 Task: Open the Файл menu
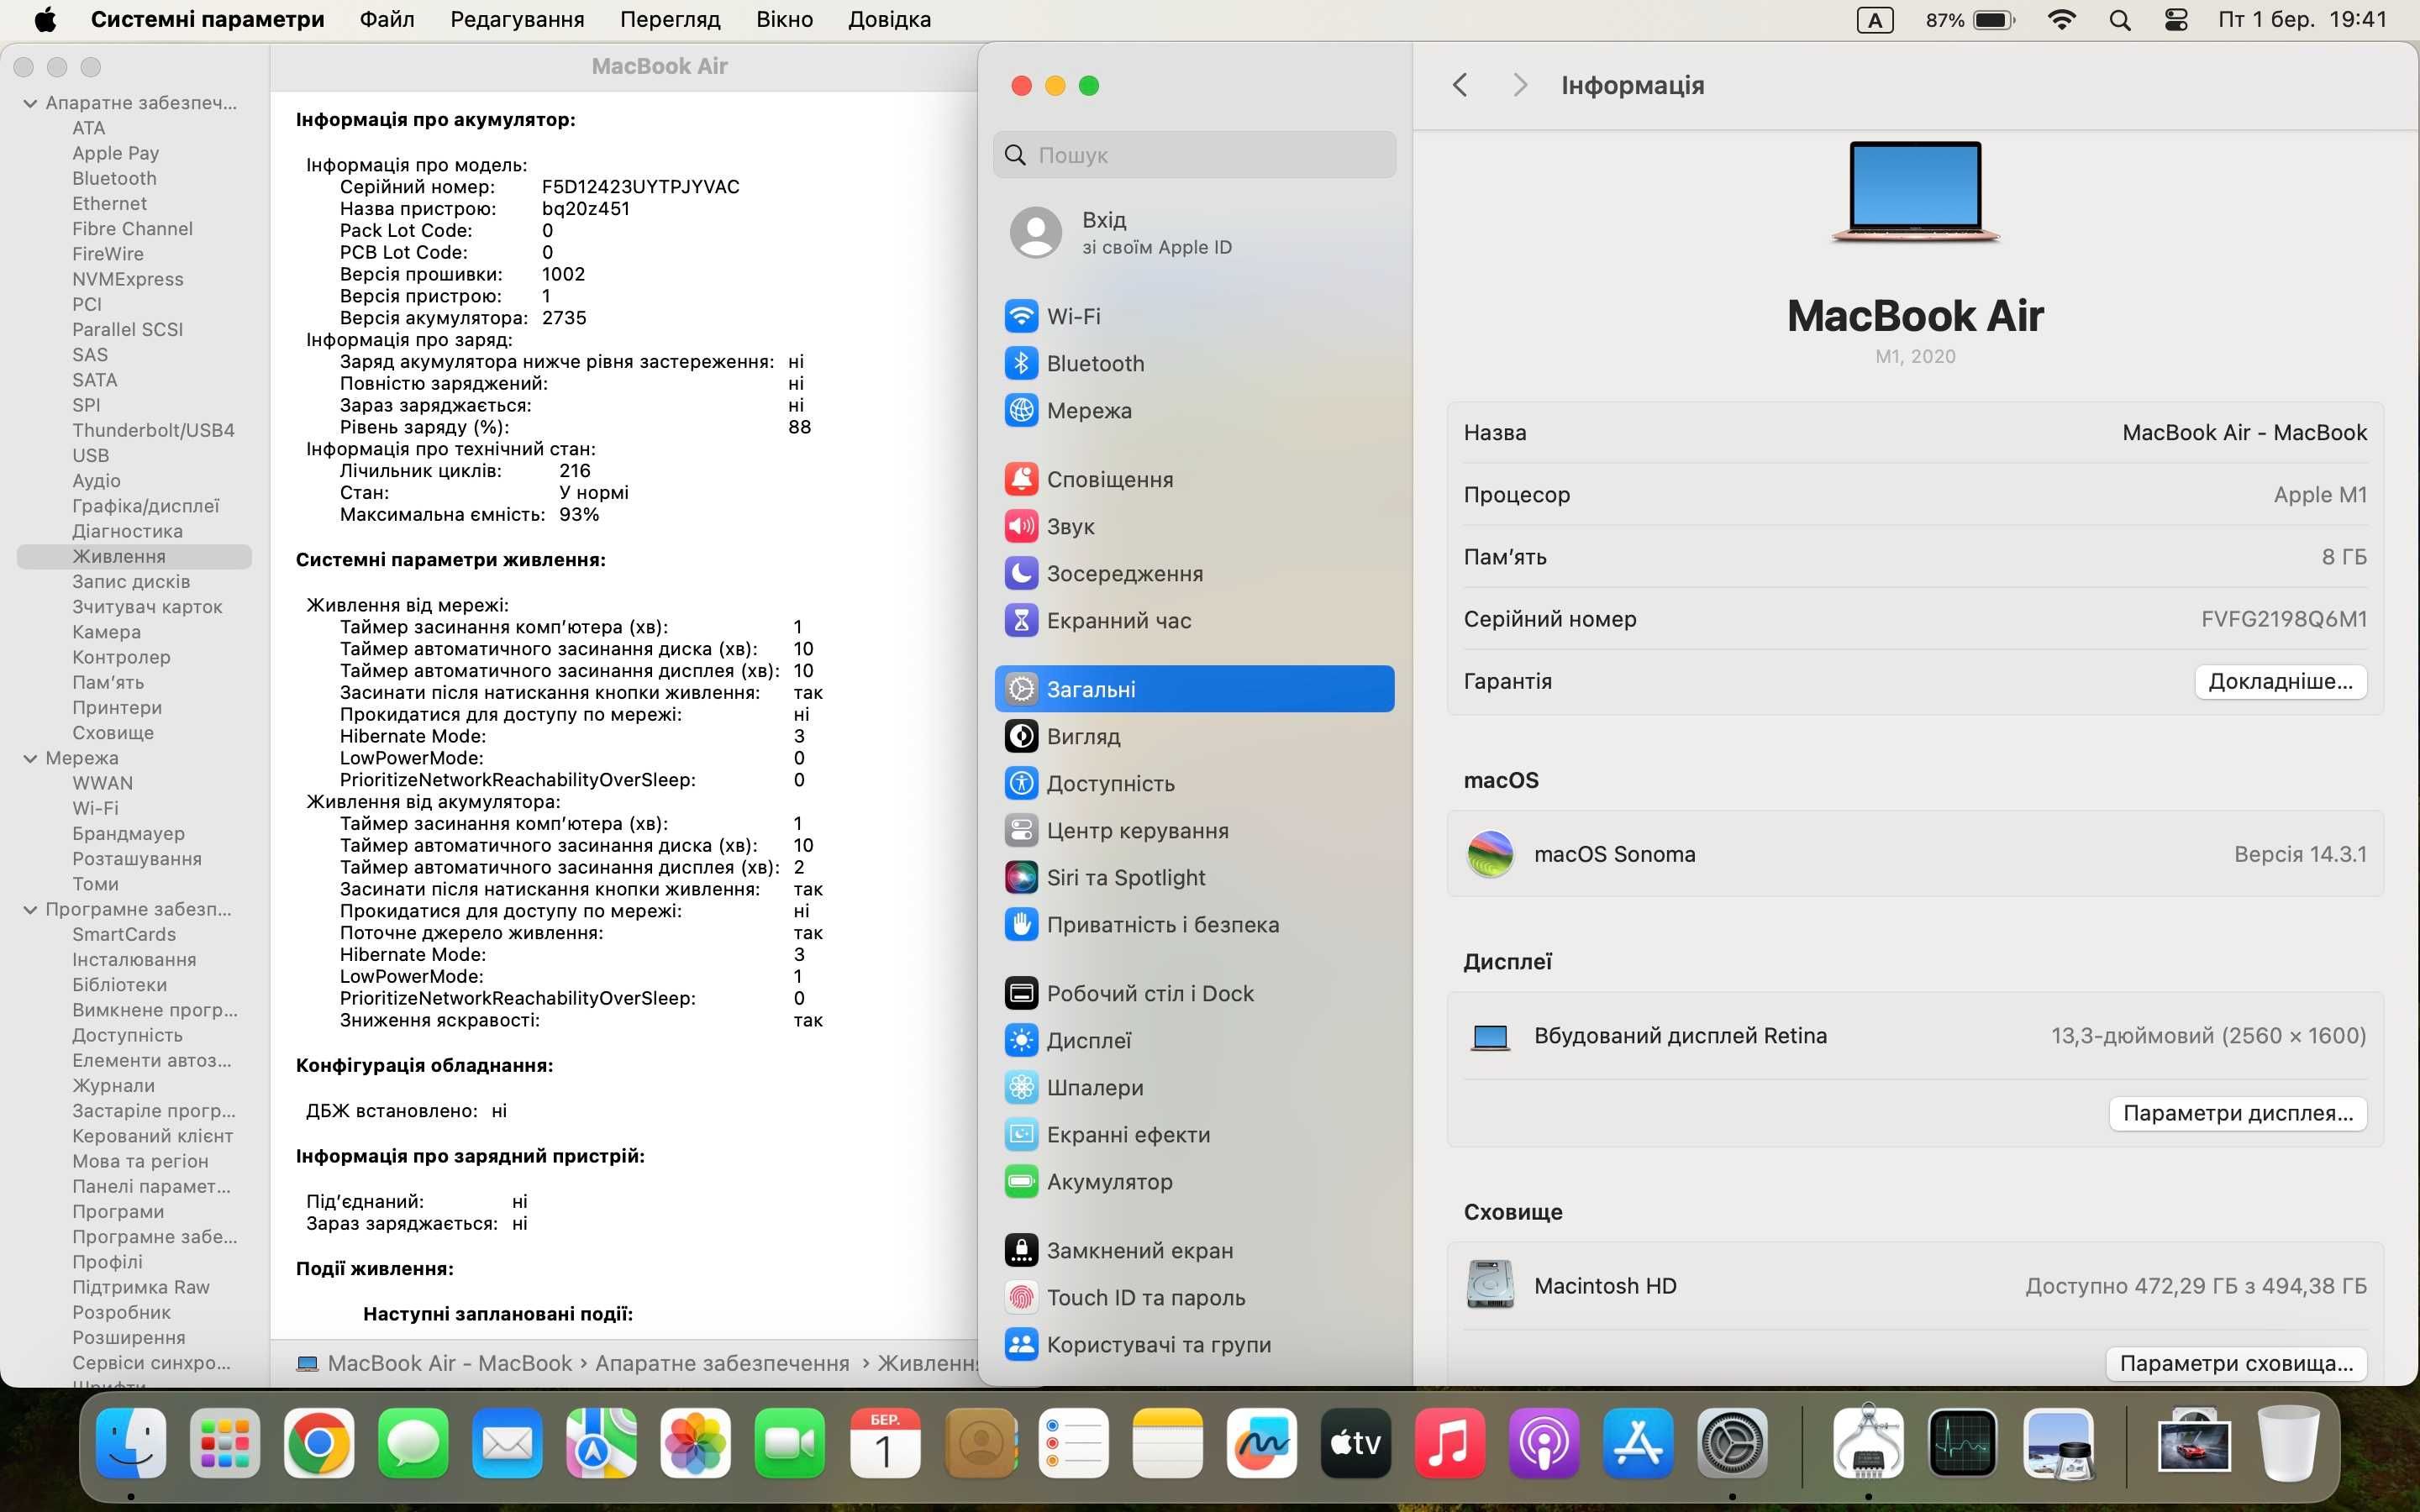387,19
